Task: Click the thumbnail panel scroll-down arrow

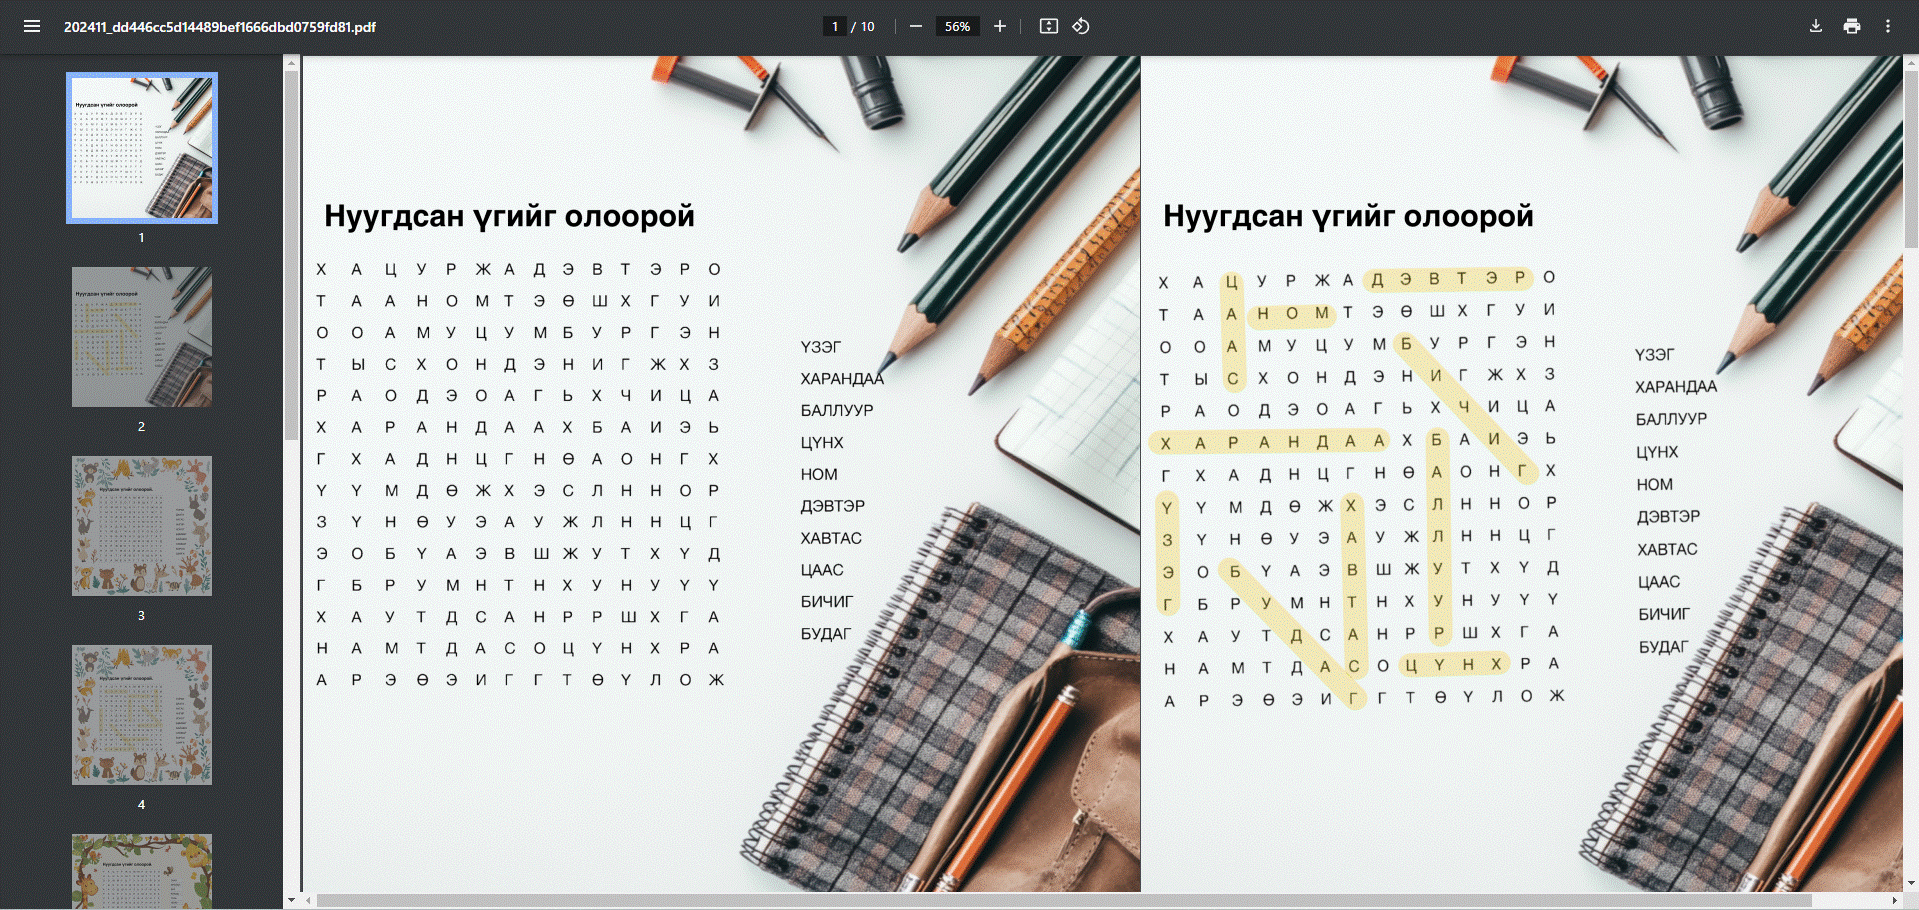Action: 291,900
